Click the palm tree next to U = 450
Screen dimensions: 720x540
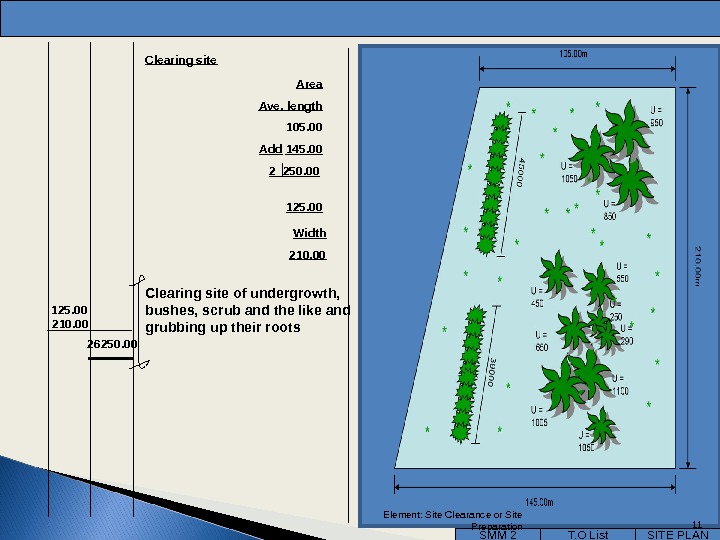point(557,273)
